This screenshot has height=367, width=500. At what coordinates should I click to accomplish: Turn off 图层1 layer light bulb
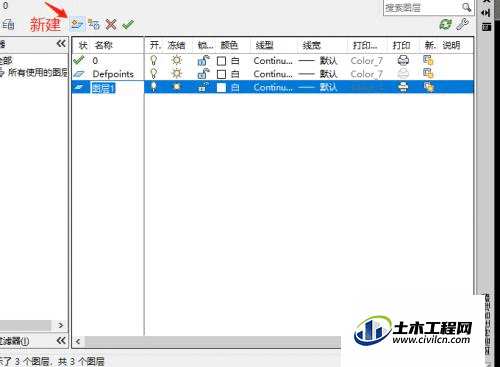pos(154,87)
